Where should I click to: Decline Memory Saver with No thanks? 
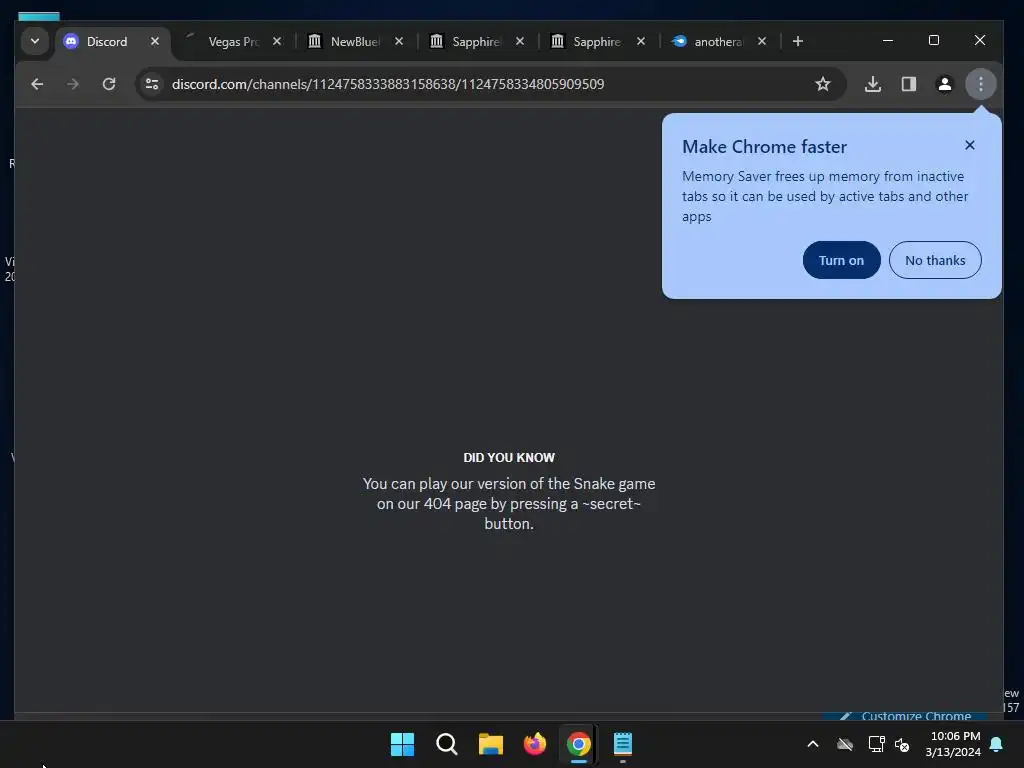(935, 260)
